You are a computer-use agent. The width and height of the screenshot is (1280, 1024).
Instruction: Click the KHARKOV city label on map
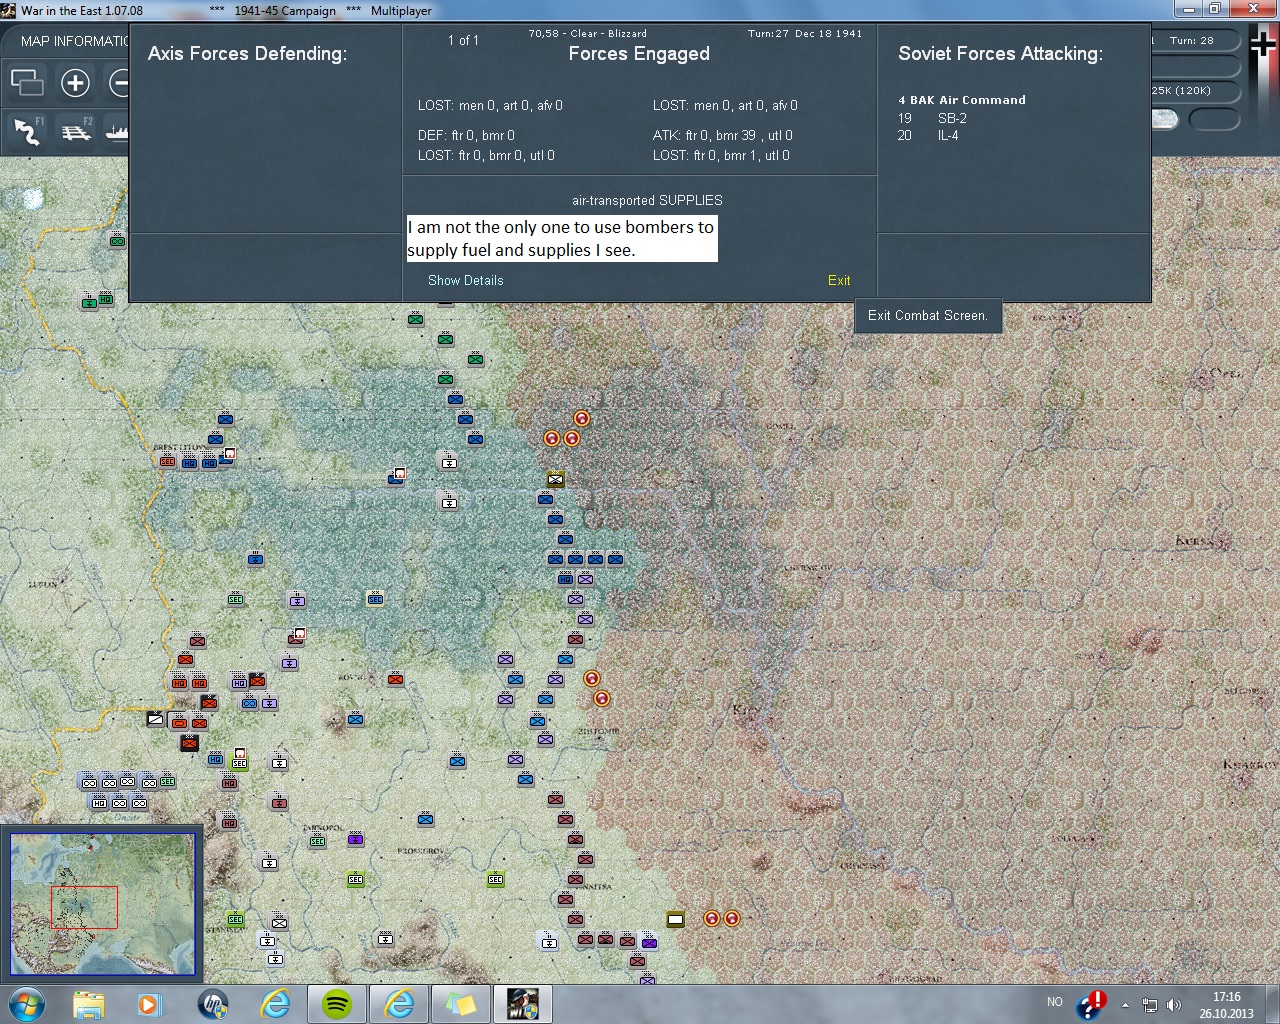click(1250, 765)
